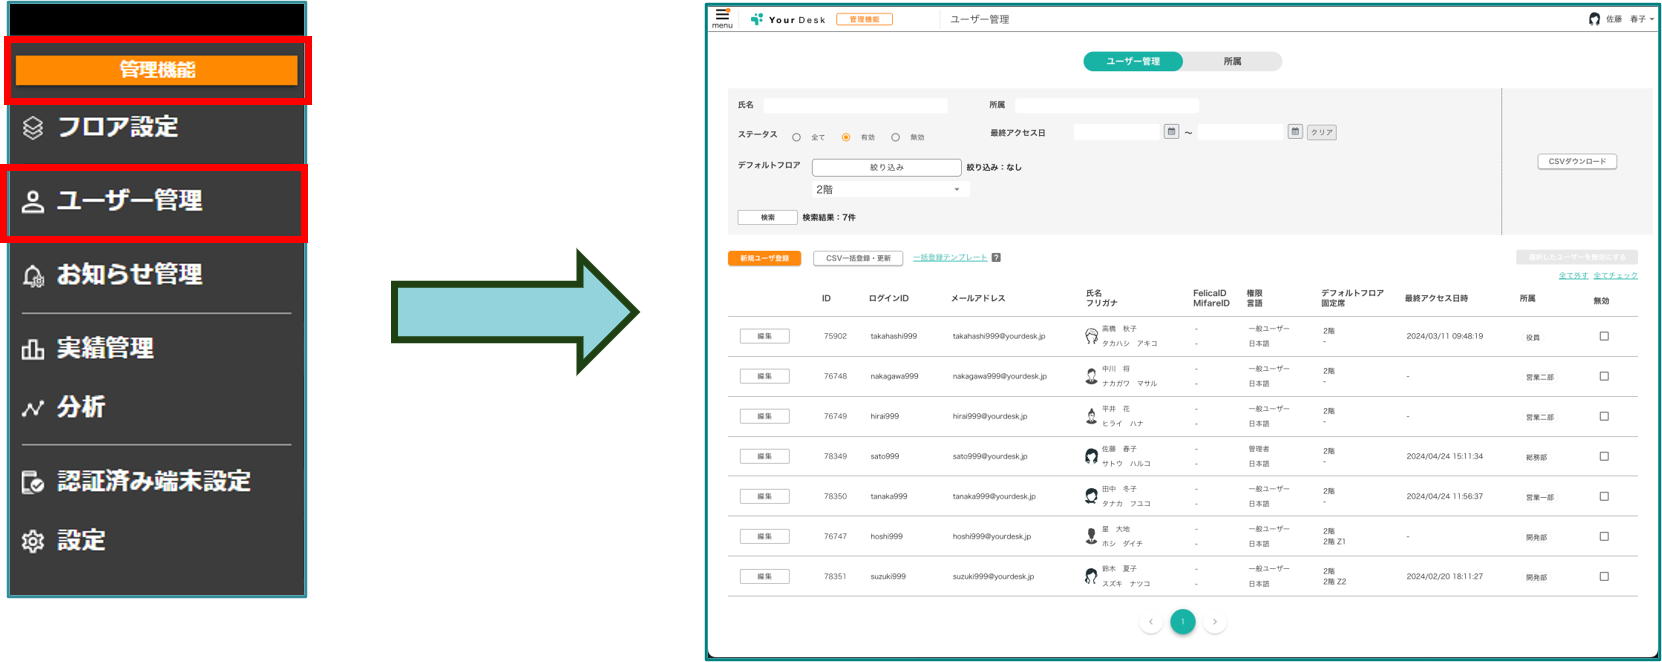Click the user avatar icon in the header

tap(1594, 19)
